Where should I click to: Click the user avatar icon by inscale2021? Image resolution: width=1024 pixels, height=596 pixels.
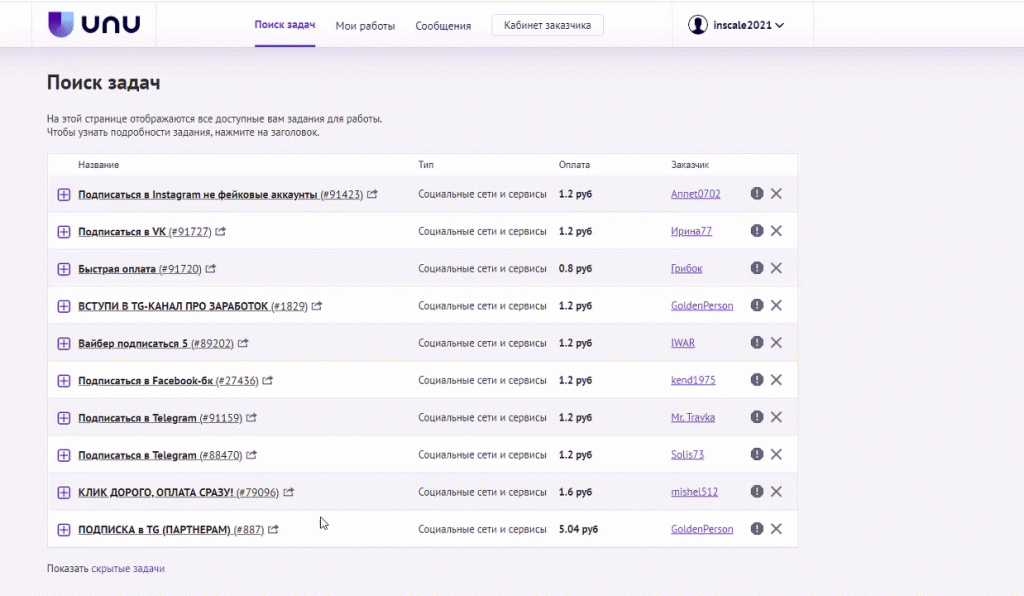point(698,25)
